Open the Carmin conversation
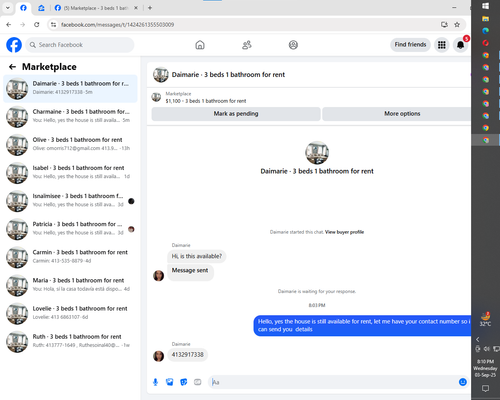Viewport: 500px width, 400px height. click(x=70, y=257)
